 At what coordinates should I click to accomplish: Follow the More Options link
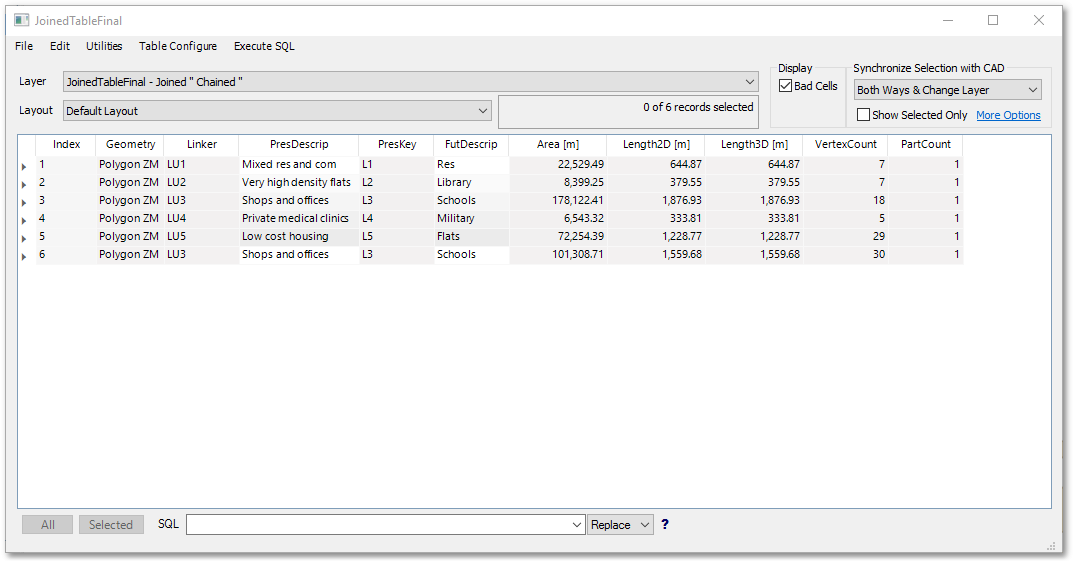(x=1008, y=115)
